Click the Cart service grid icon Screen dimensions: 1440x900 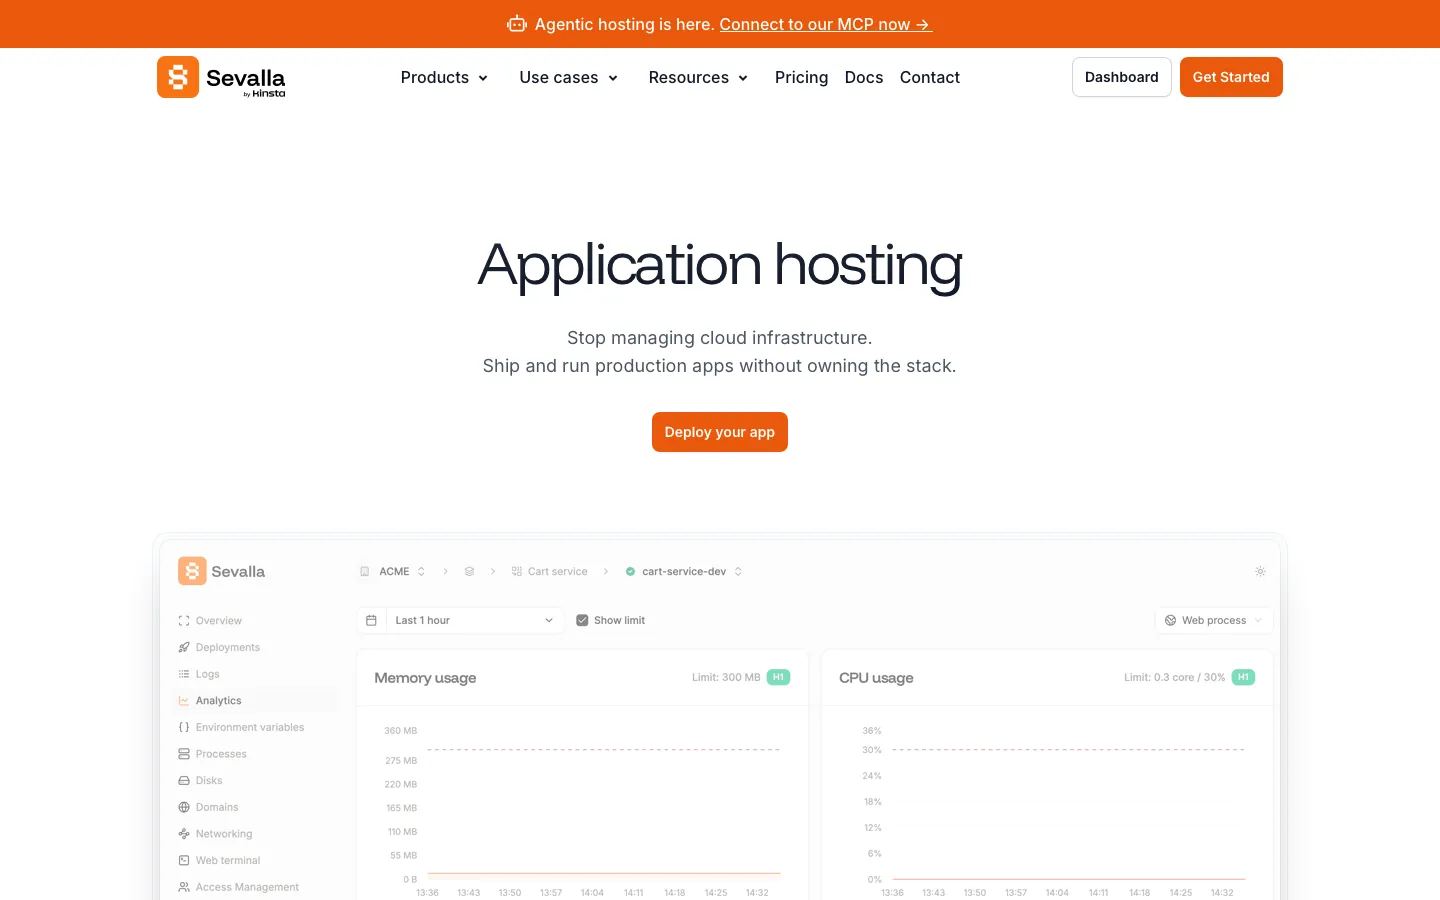point(517,572)
